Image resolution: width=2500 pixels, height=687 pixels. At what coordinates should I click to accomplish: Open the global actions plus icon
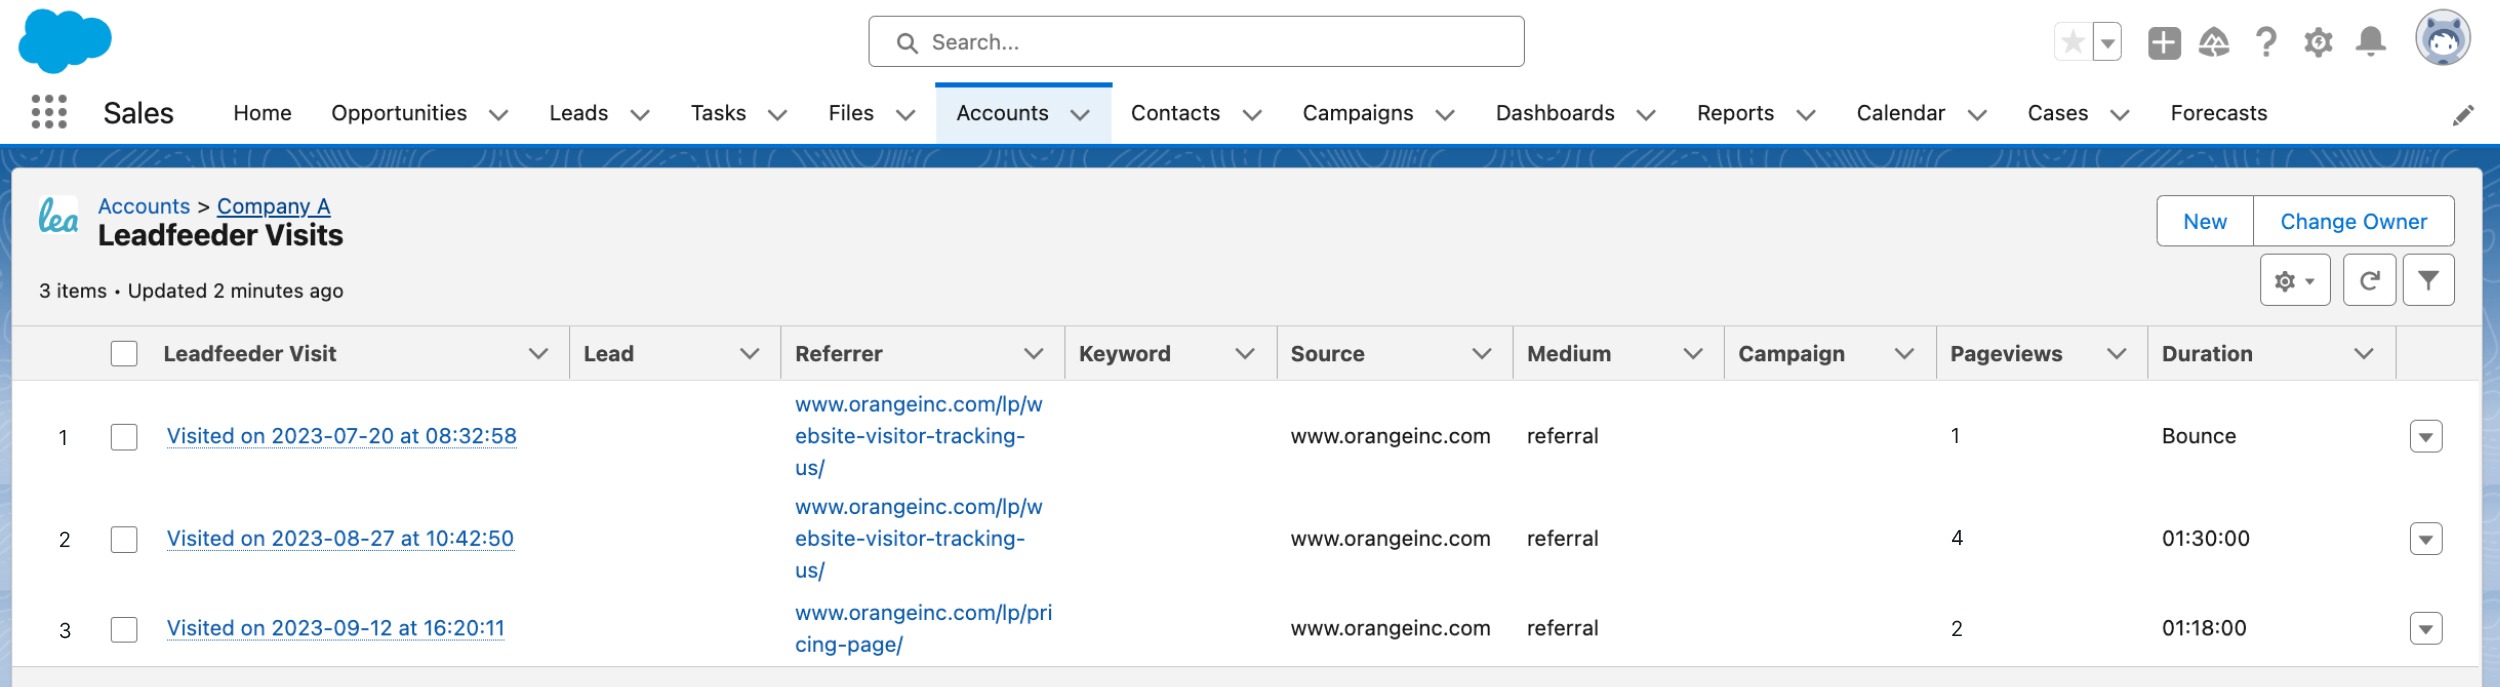point(2164,42)
